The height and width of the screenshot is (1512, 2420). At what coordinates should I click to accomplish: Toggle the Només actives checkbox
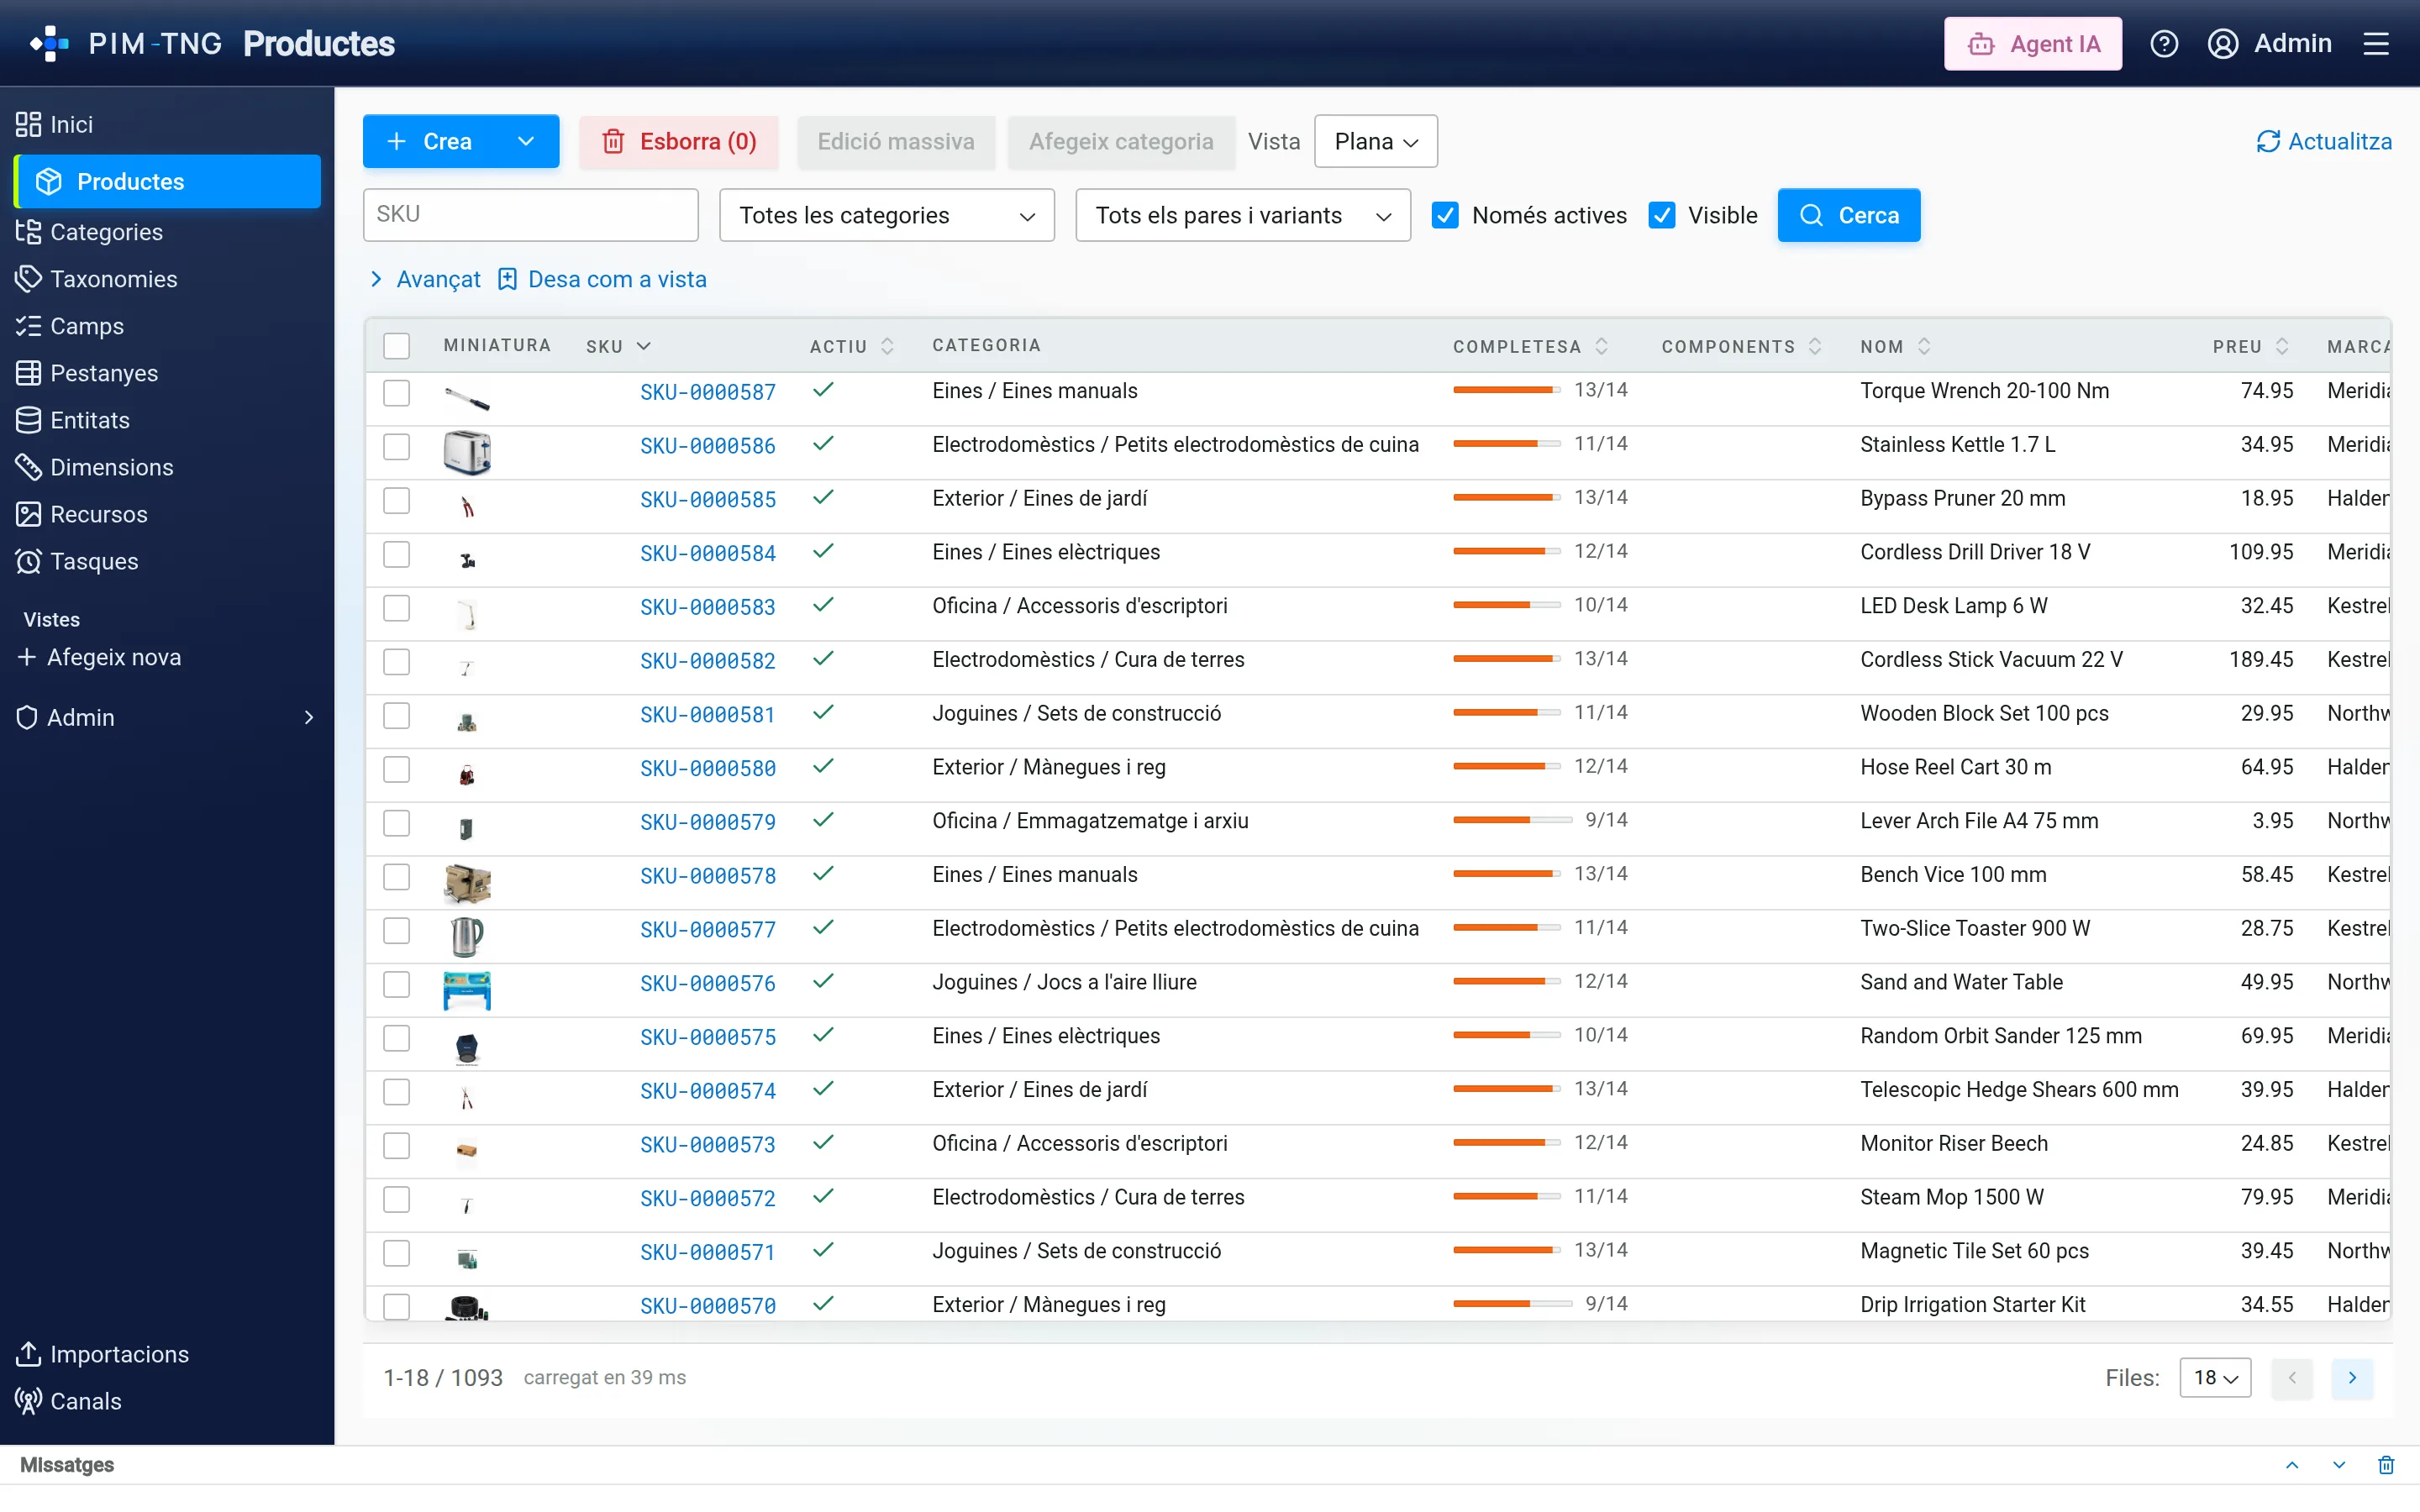pos(1445,215)
